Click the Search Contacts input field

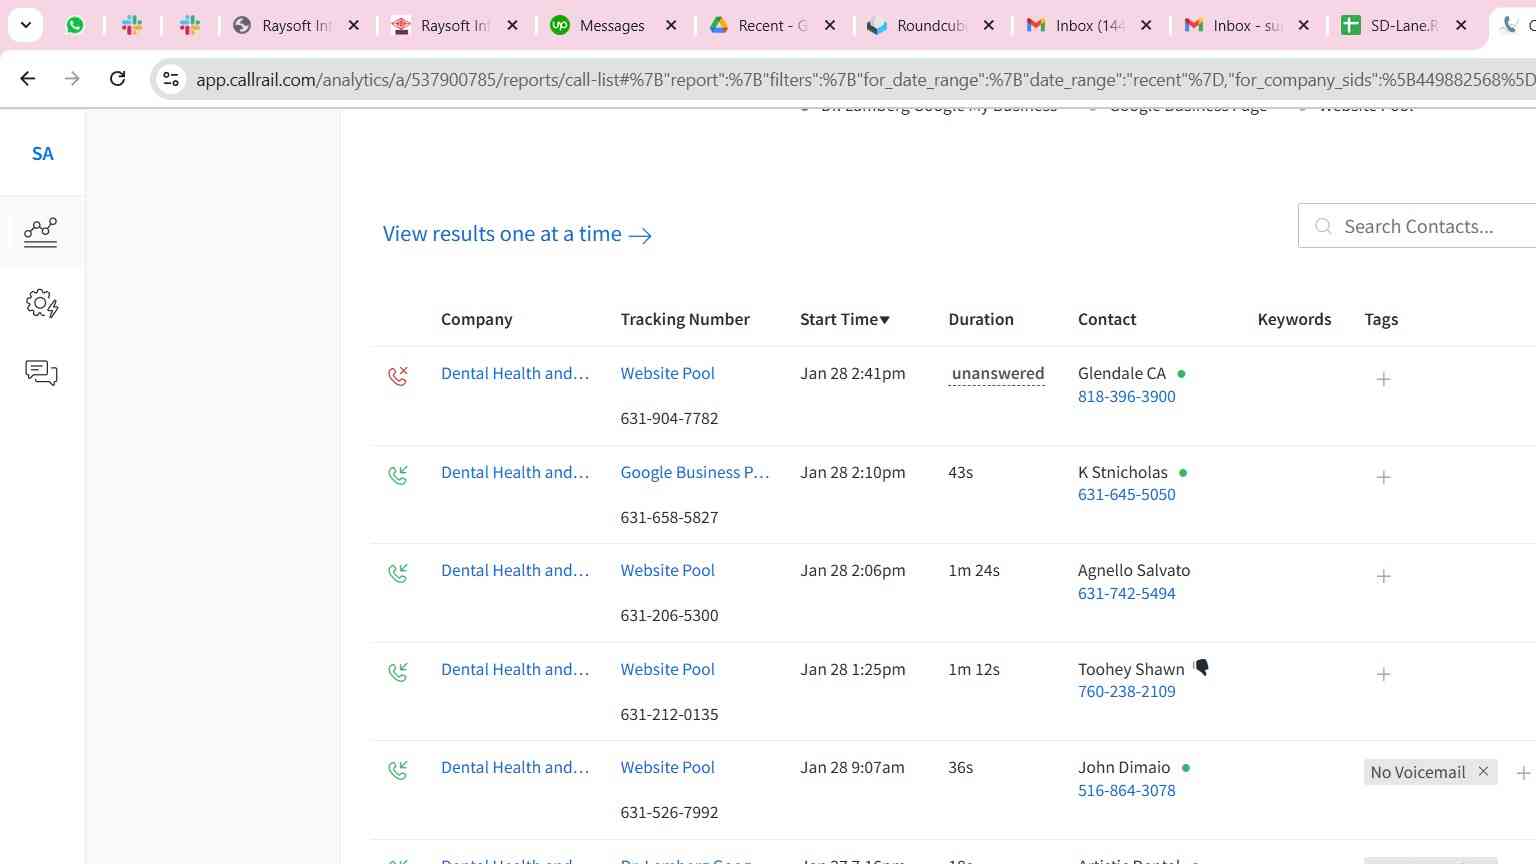[x=1417, y=226]
